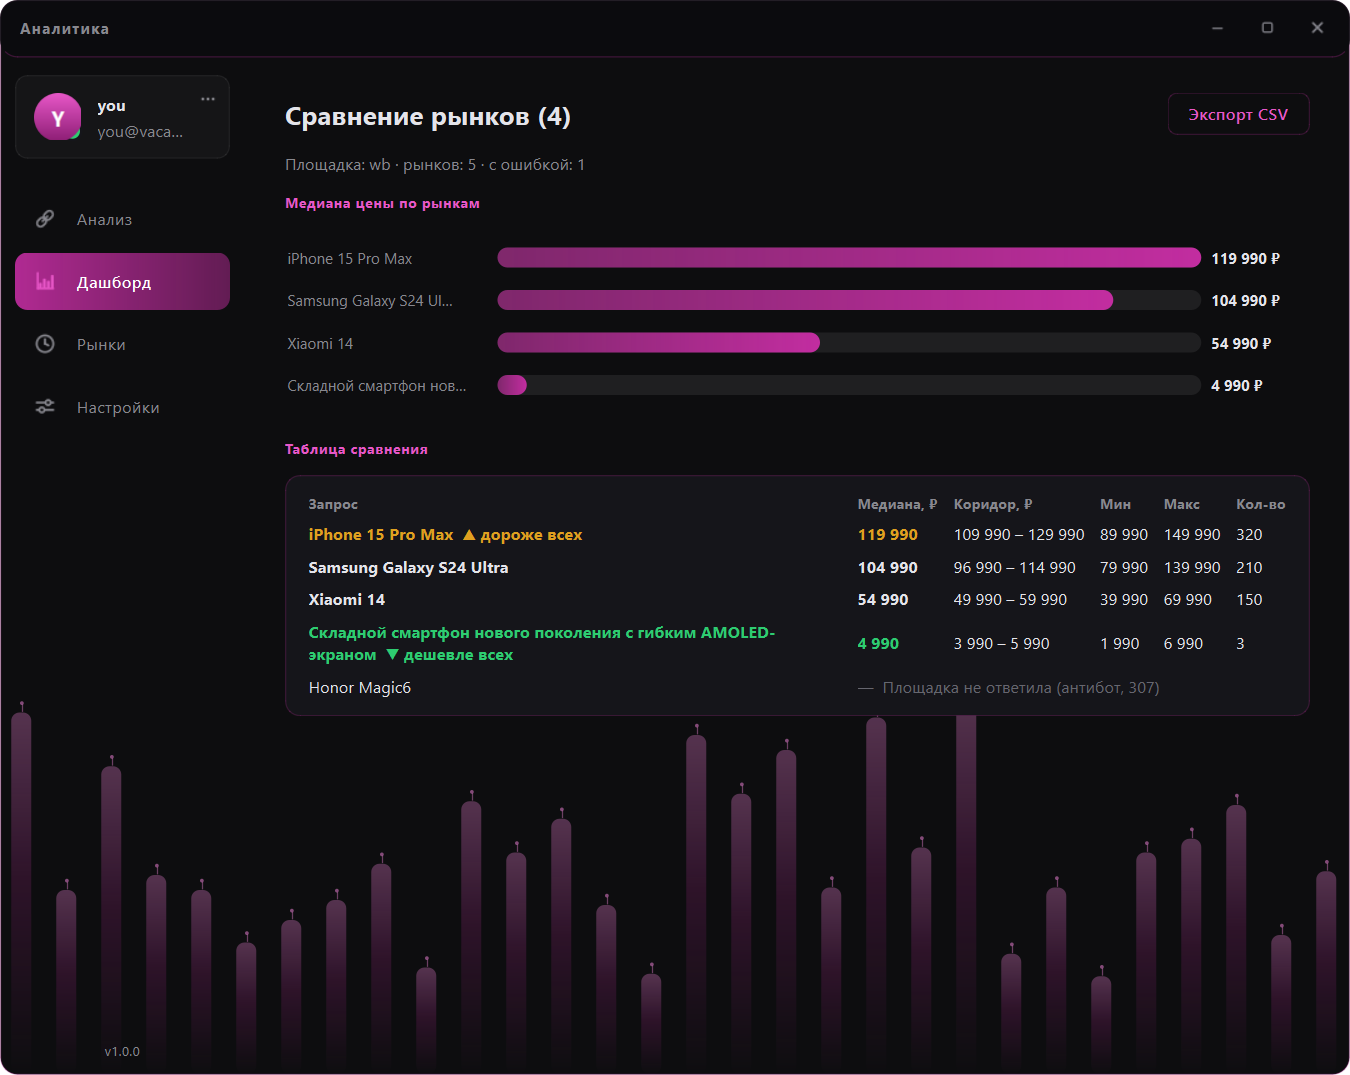
Task: Click the 150 count cell
Action: (x=1249, y=600)
